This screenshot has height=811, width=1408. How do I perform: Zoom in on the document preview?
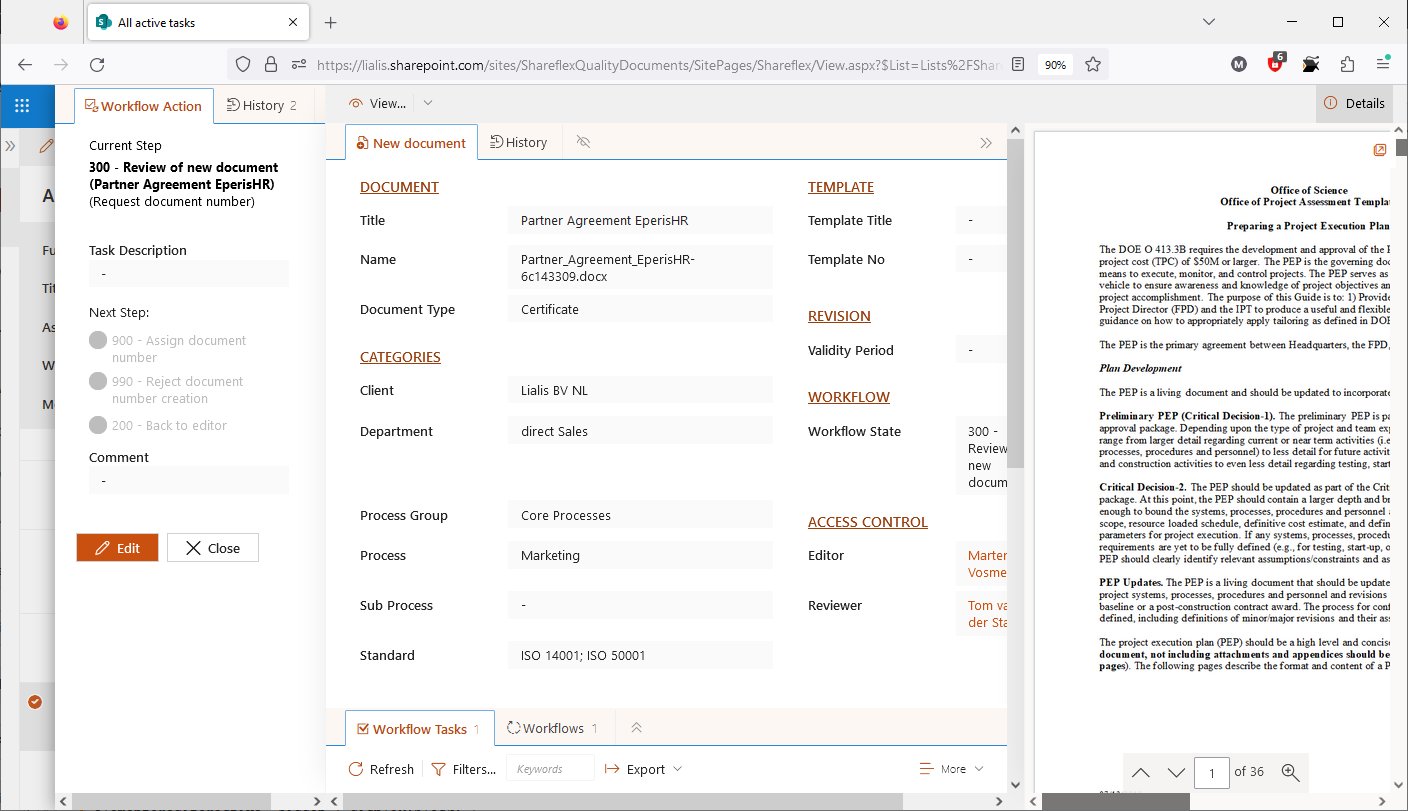point(1290,771)
